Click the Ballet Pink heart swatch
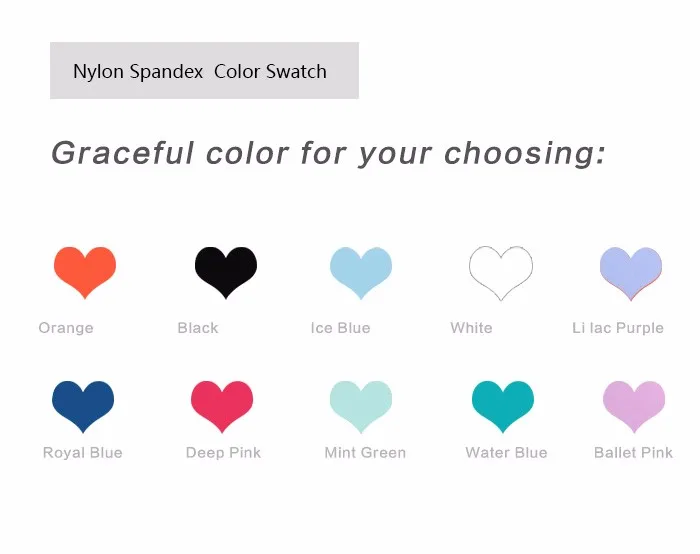Image resolution: width=700 pixels, height=554 pixels. 634,404
